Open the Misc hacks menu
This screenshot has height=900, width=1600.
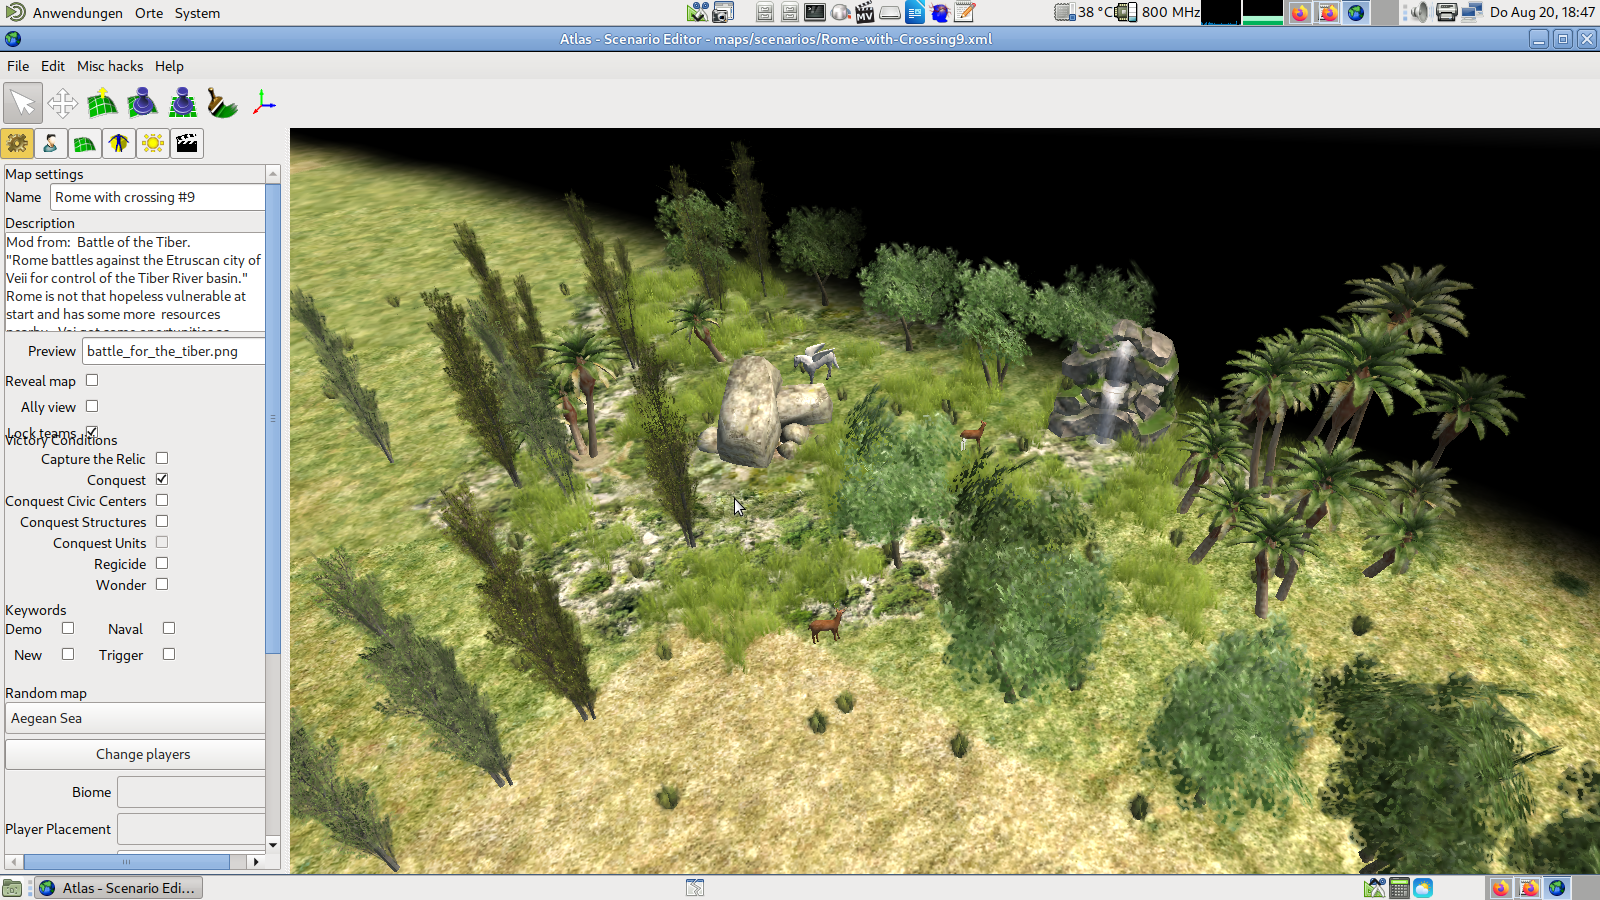[110, 66]
